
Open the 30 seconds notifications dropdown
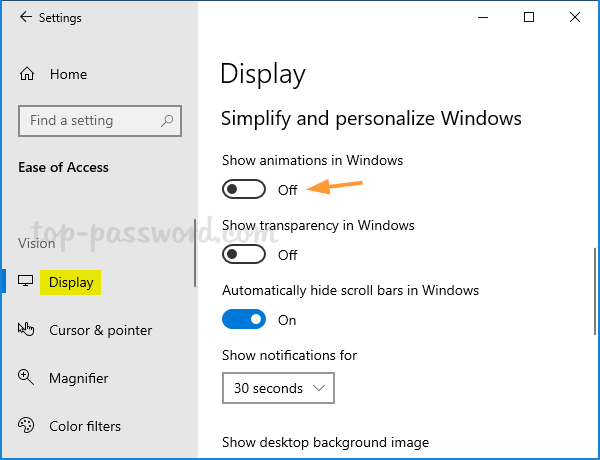278,388
